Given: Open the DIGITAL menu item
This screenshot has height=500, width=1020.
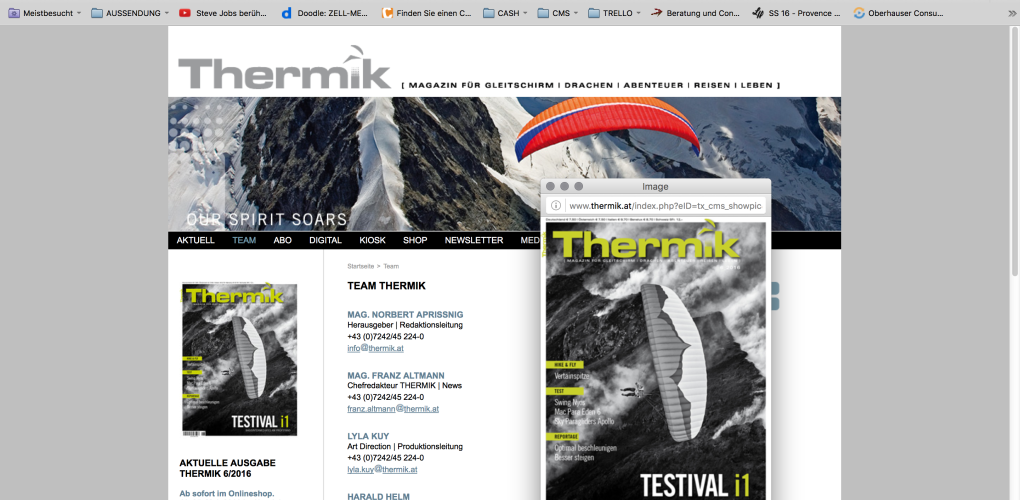Looking at the screenshot, I should tap(325, 241).
